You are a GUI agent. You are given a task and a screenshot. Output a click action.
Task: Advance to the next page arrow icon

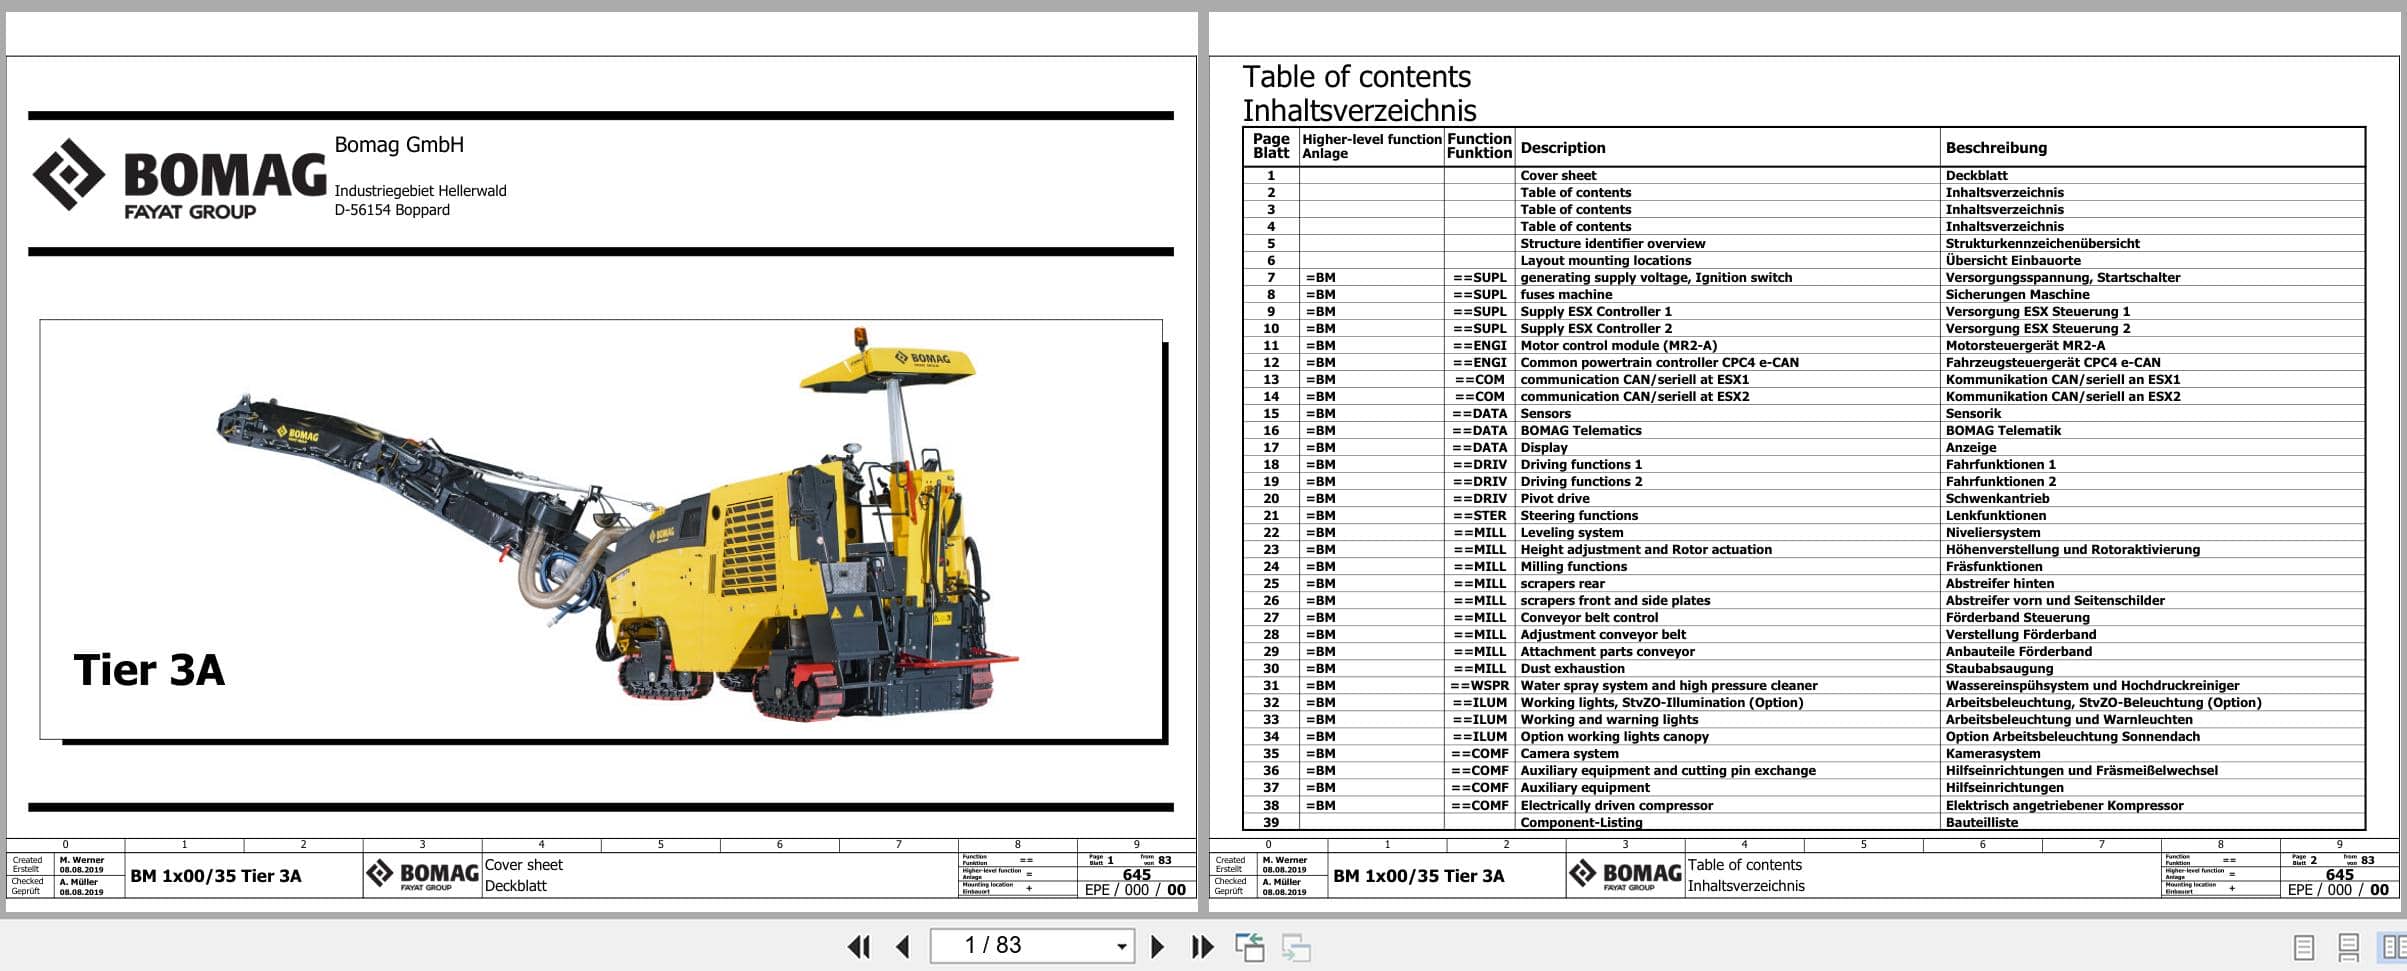[x=1159, y=944]
